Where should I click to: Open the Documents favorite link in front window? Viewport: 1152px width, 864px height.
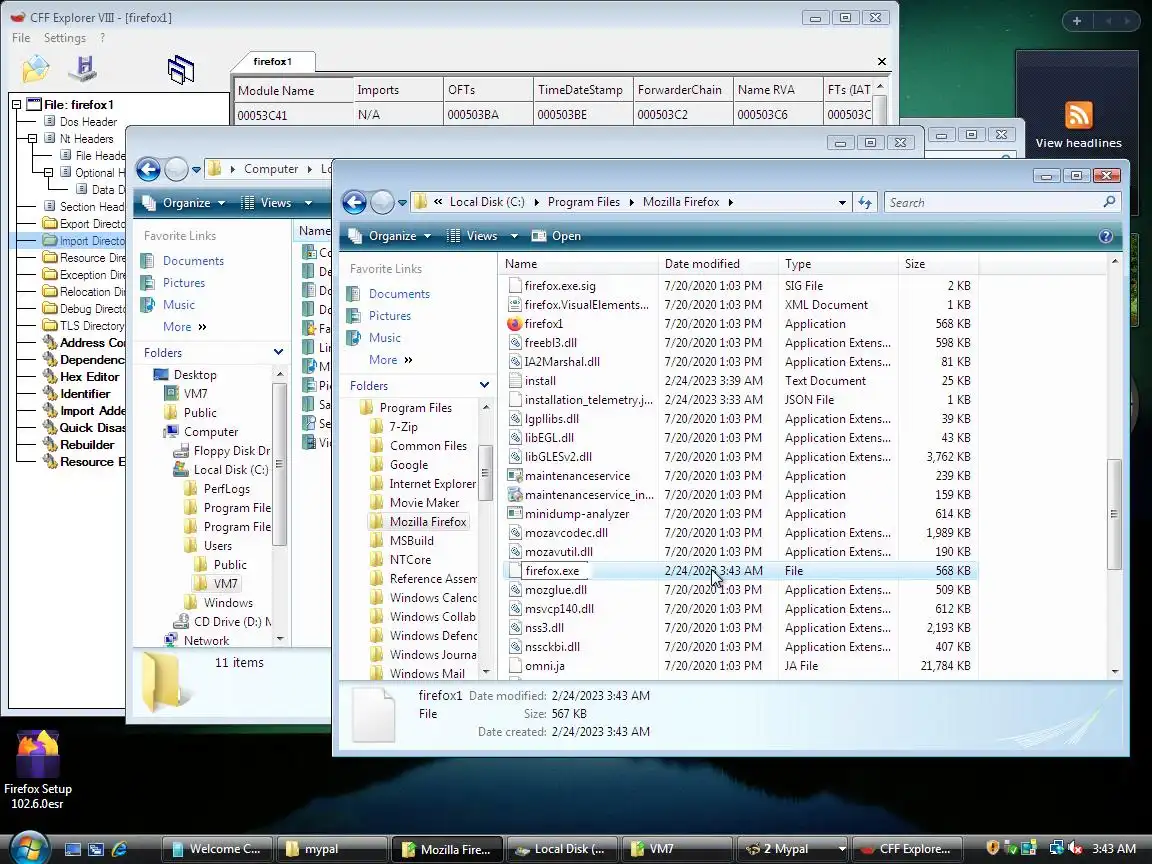399,294
